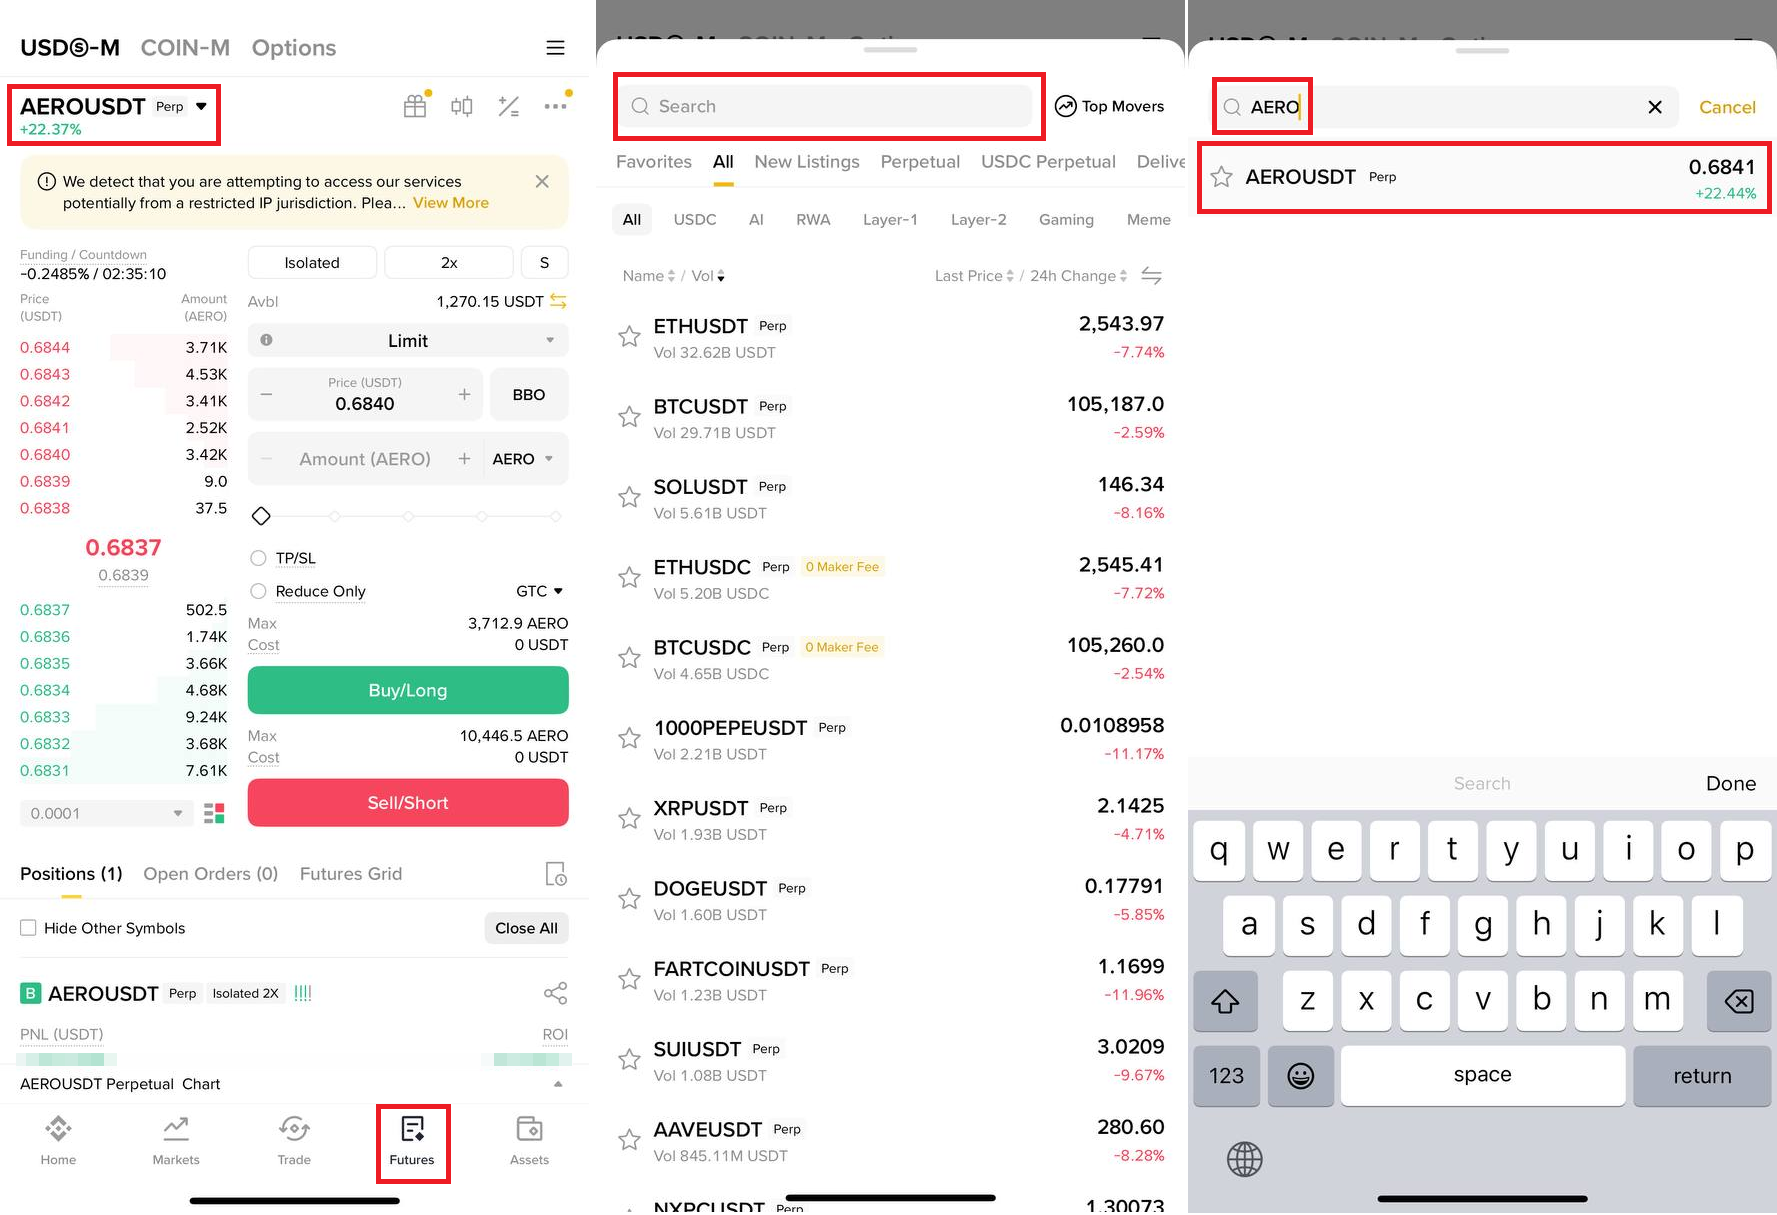Tap the BBO button
This screenshot has width=1777, height=1215.
(529, 395)
